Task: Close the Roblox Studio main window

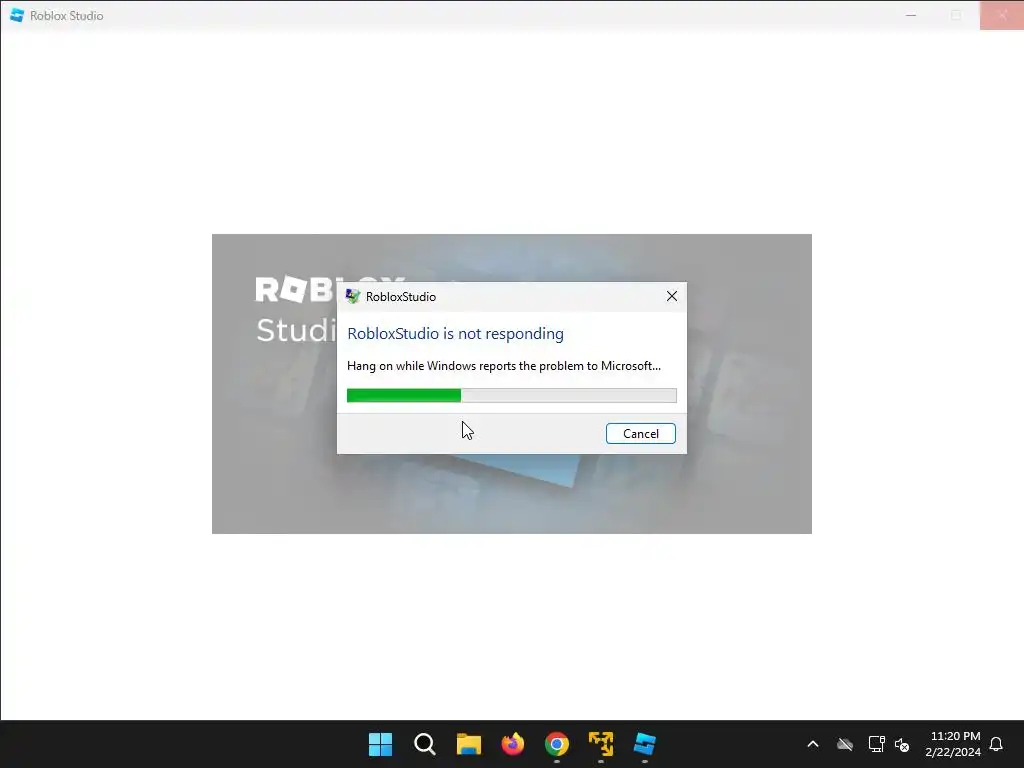Action: [1002, 15]
